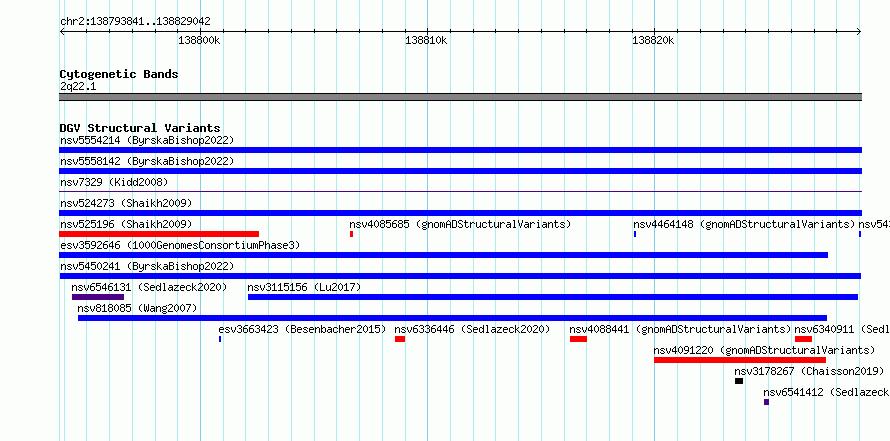Screen dimensions: 890x441
Task: Click the 138820k ruler label
Action: click(653, 40)
